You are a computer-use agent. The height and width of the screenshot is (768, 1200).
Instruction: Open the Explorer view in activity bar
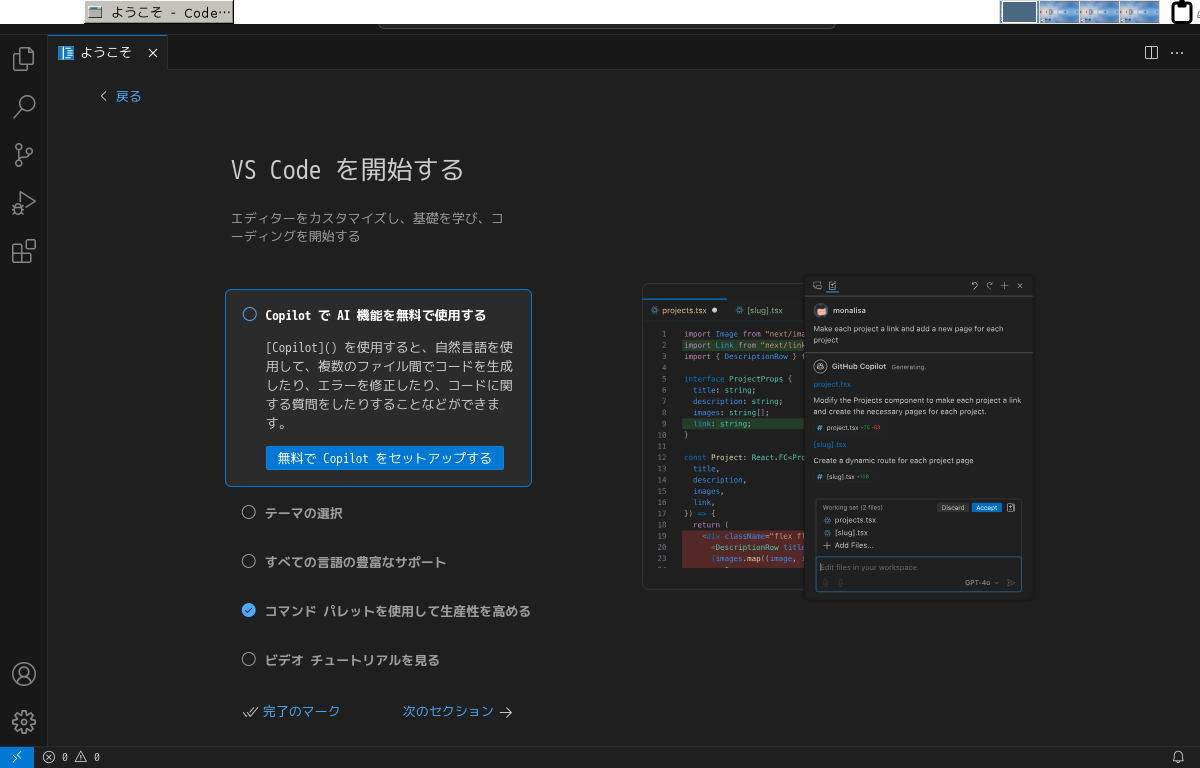[24, 59]
